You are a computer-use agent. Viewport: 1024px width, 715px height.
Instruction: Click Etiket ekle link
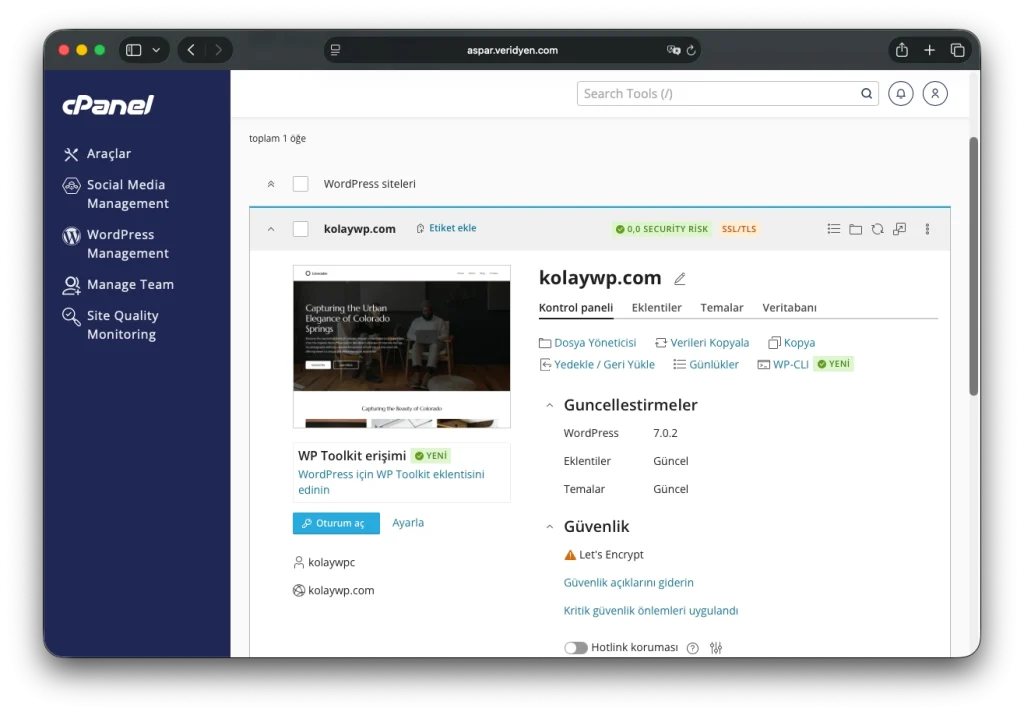pos(453,228)
